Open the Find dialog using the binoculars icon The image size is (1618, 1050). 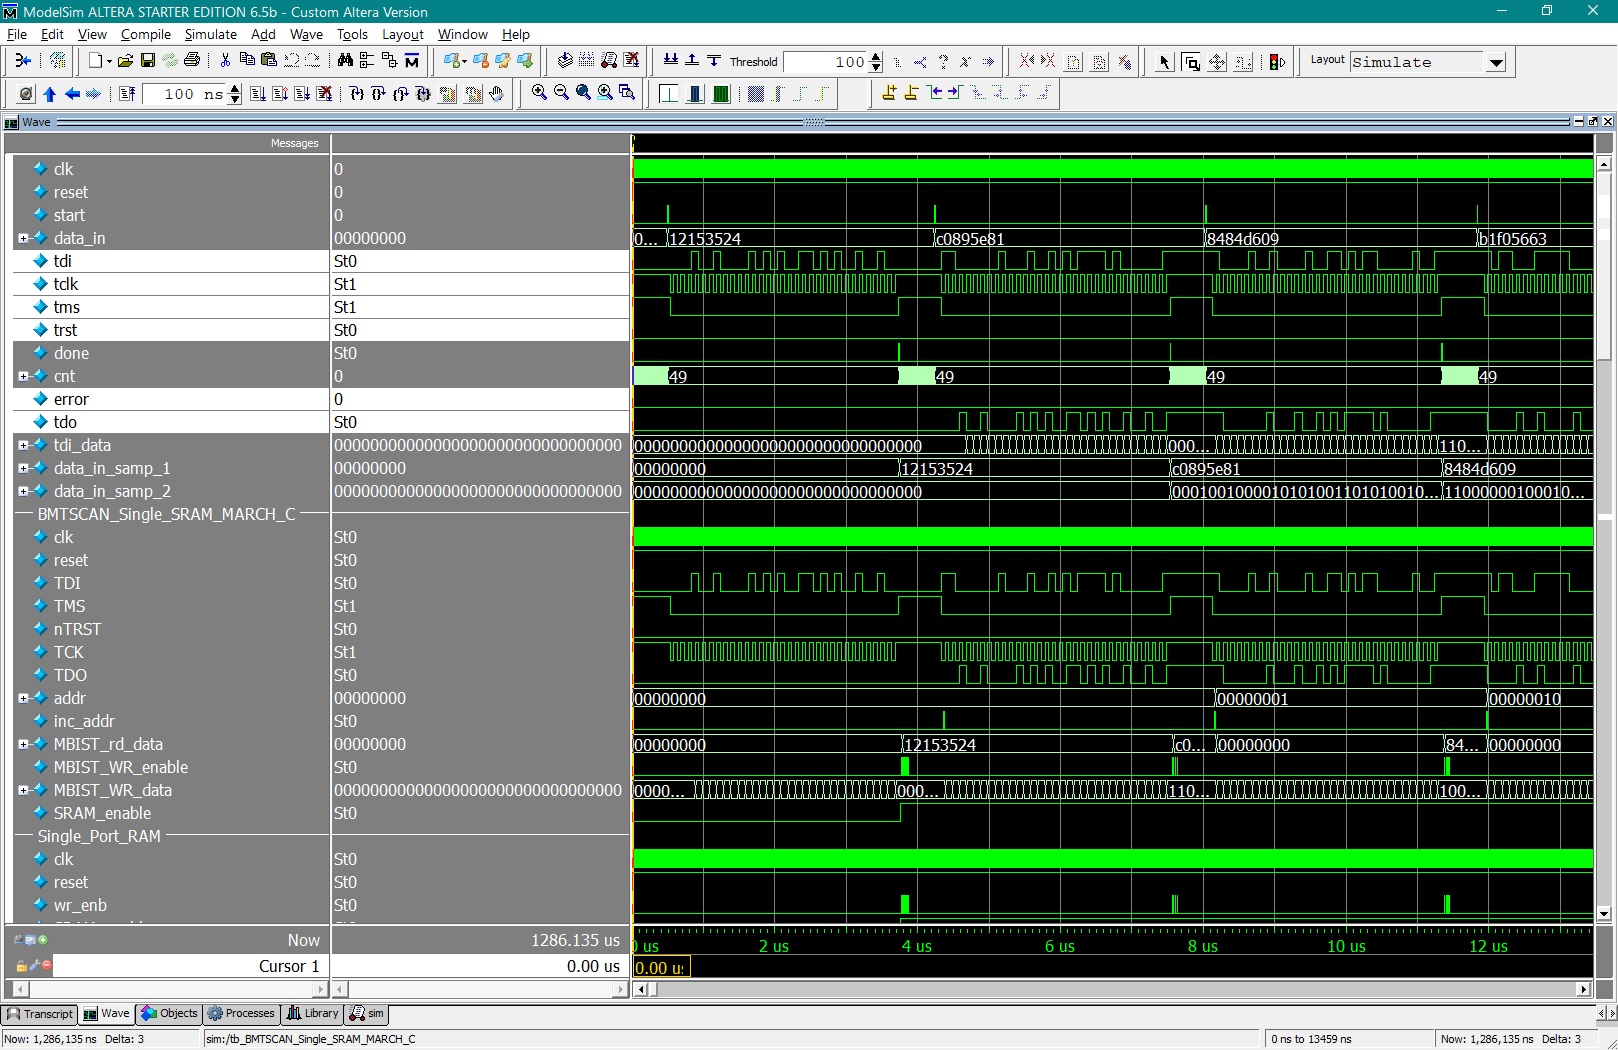coord(344,61)
